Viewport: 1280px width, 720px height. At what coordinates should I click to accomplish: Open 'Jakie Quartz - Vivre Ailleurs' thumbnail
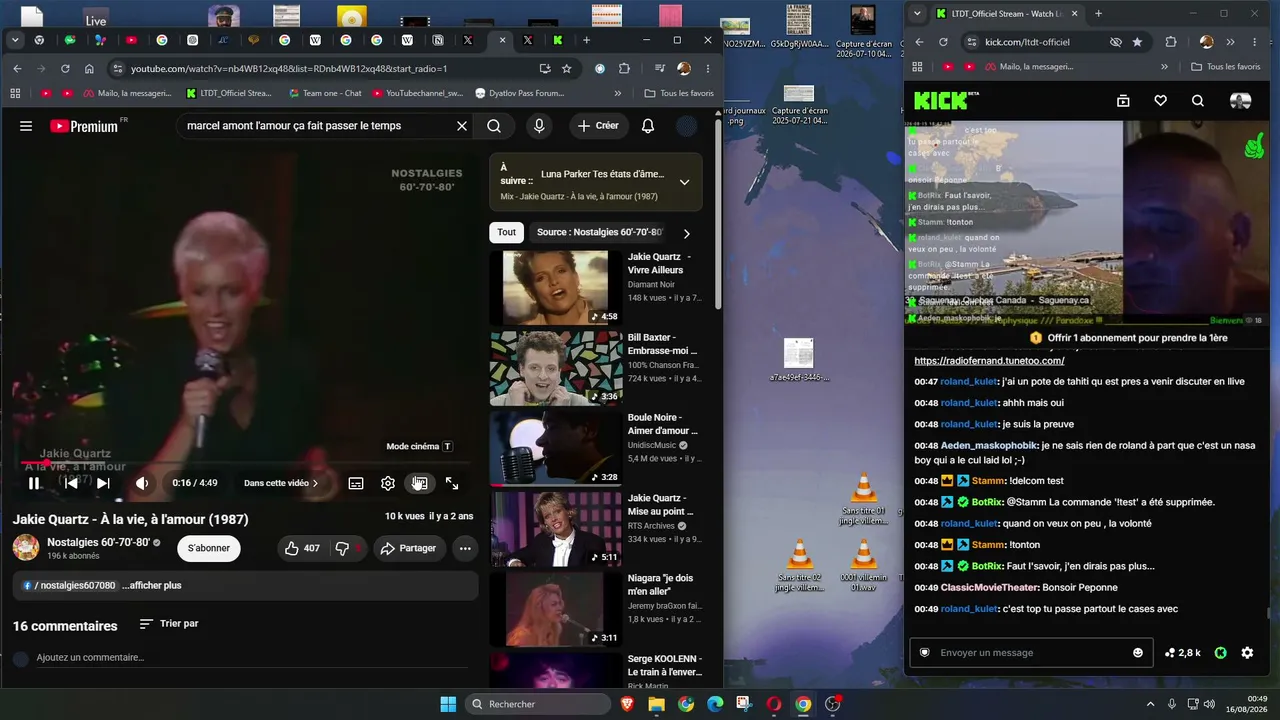click(555, 288)
